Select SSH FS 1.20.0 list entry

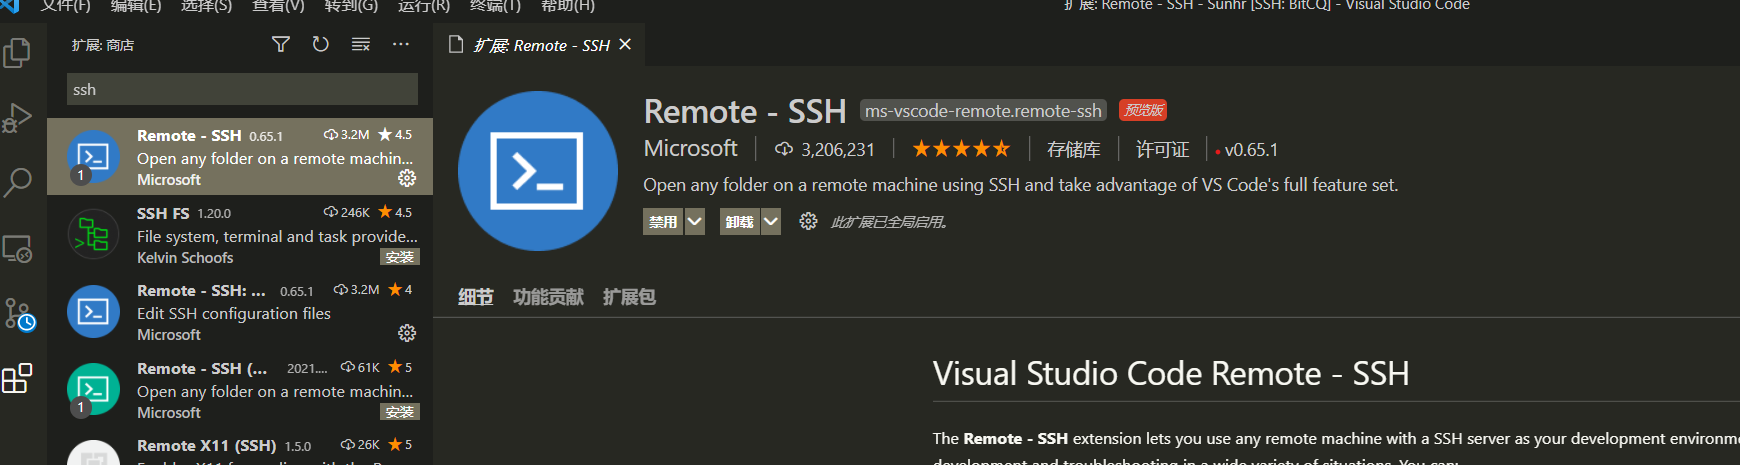240,235
